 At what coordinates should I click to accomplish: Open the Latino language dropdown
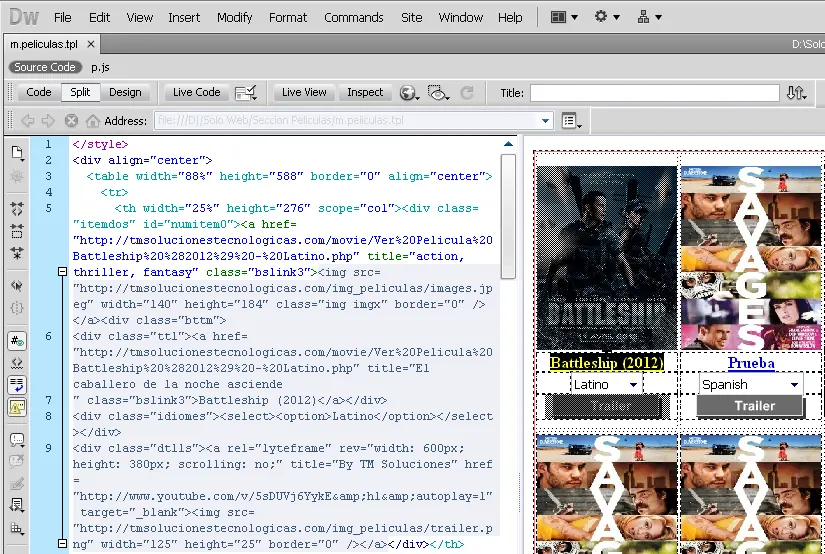click(607, 385)
